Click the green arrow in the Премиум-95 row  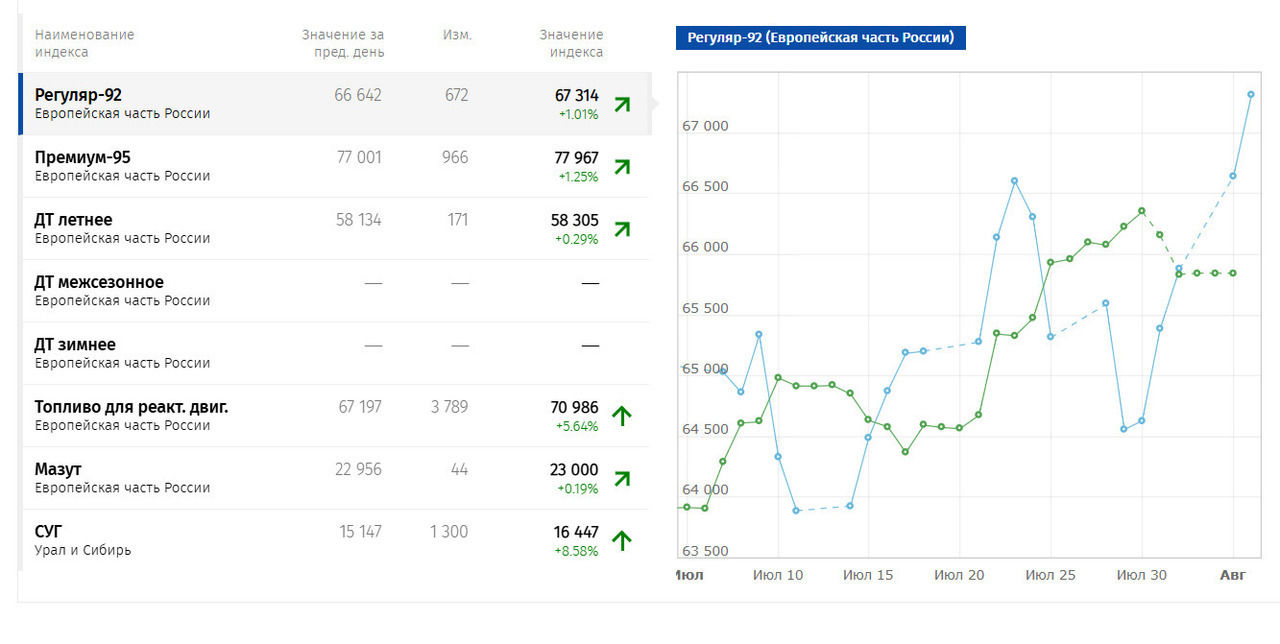622,166
